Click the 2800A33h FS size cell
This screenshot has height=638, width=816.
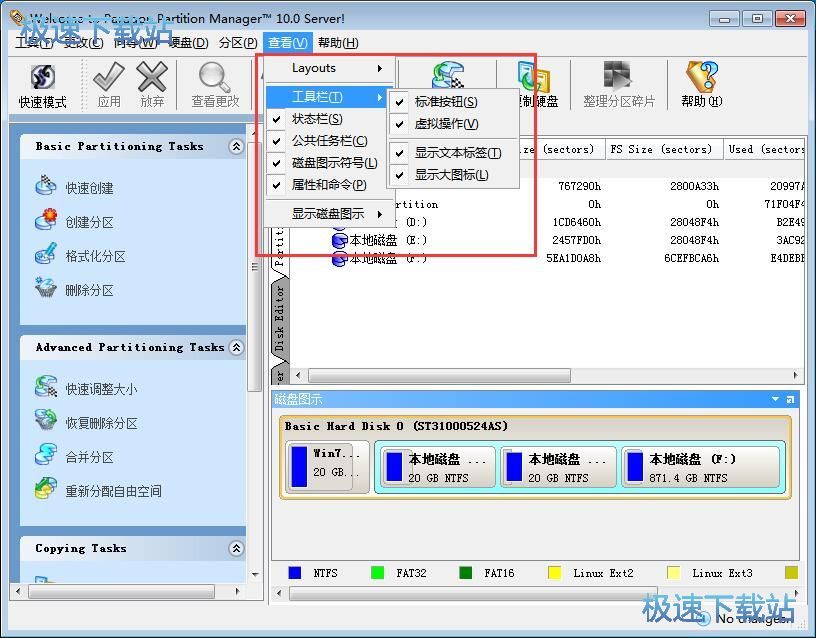694,186
